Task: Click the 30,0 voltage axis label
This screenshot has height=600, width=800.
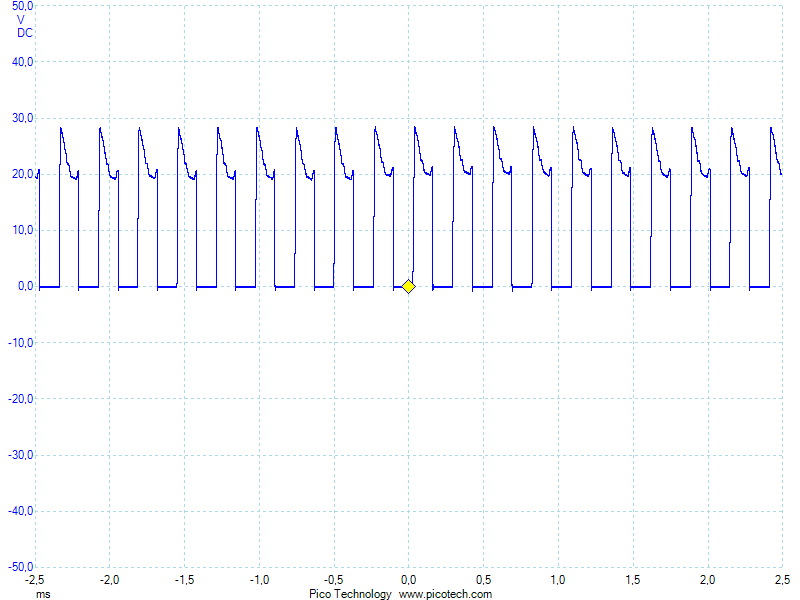Action: pos(22,118)
